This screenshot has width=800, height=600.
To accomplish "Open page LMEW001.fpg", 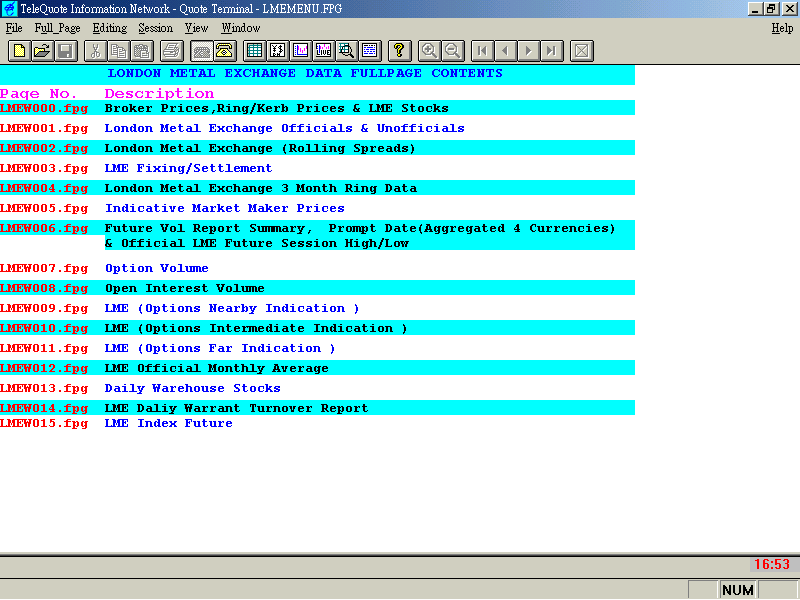I will [44, 129].
